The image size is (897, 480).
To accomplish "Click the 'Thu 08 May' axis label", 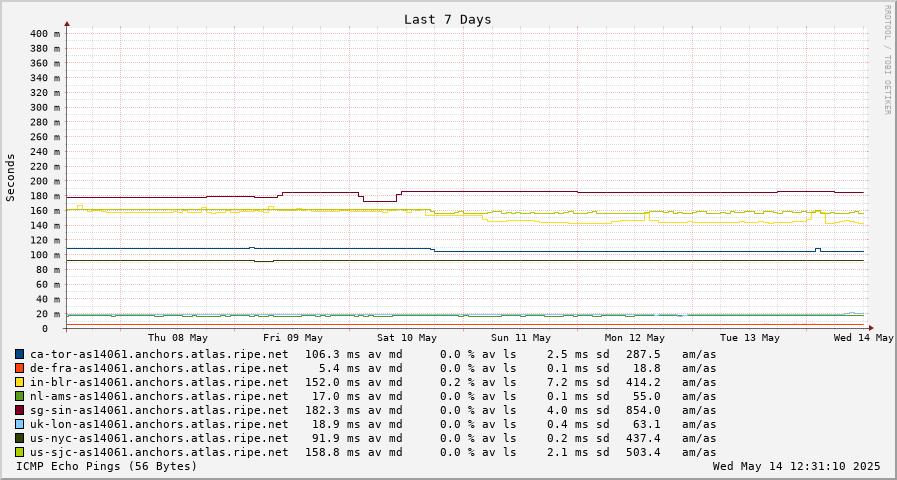I will coord(178,338).
